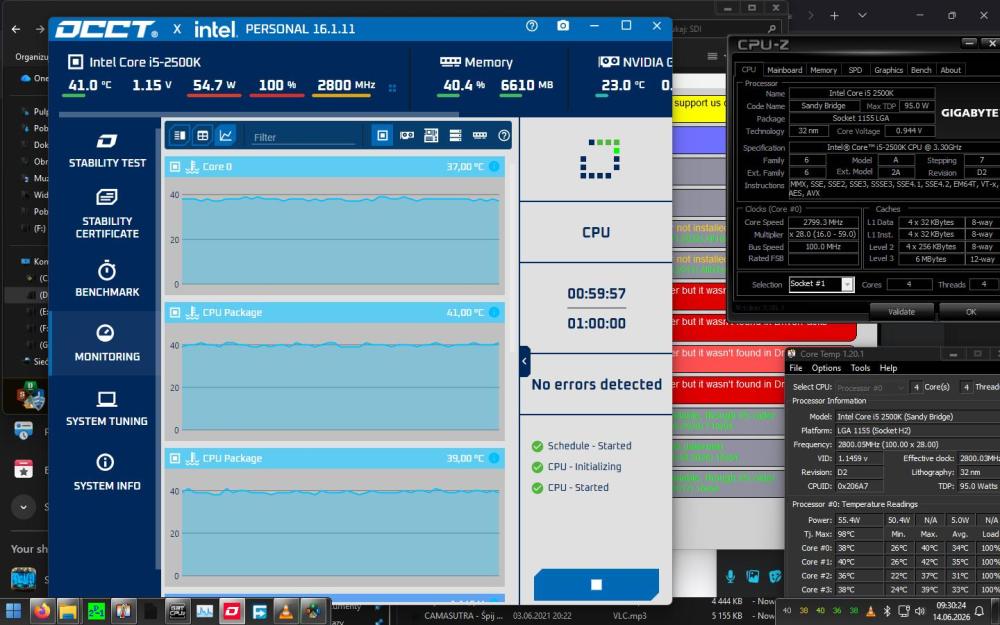The height and width of the screenshot is (625, 1000).
Task: Open the System Tuning section
Action: 107,408
